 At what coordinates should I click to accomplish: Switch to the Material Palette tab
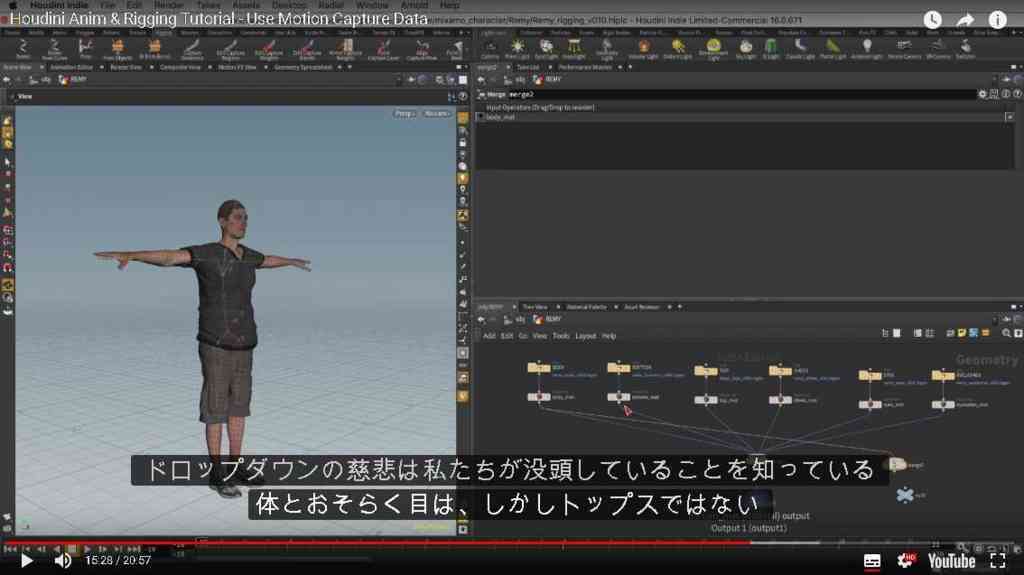point(586,307)
